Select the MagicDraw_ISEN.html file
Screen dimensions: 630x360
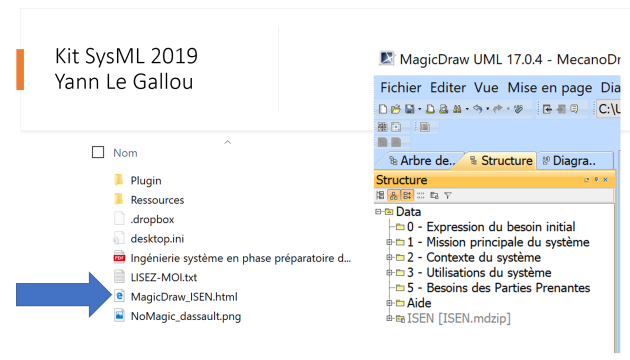[x=184, y=297]
